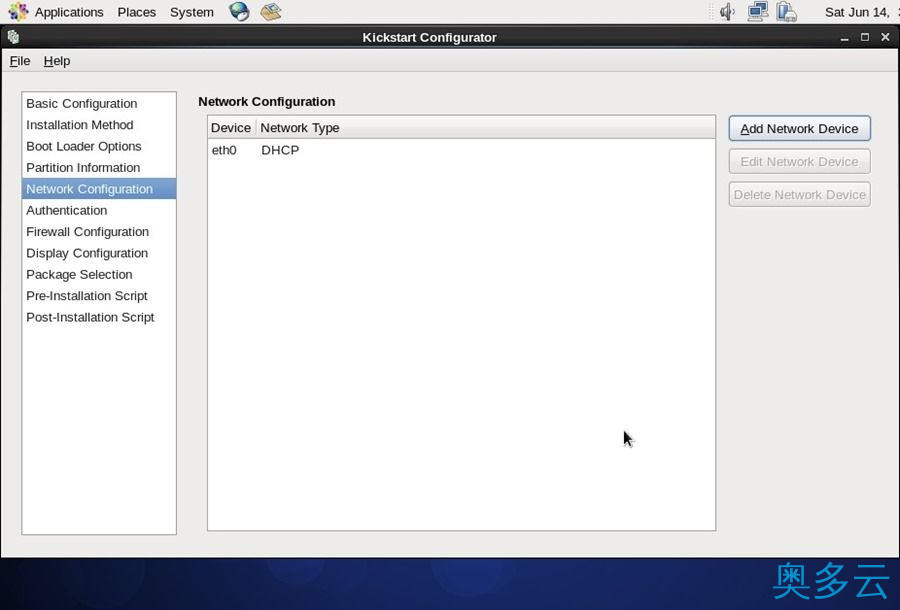Select Boot Loader Options in the sidebar

[x=99, y=146]
